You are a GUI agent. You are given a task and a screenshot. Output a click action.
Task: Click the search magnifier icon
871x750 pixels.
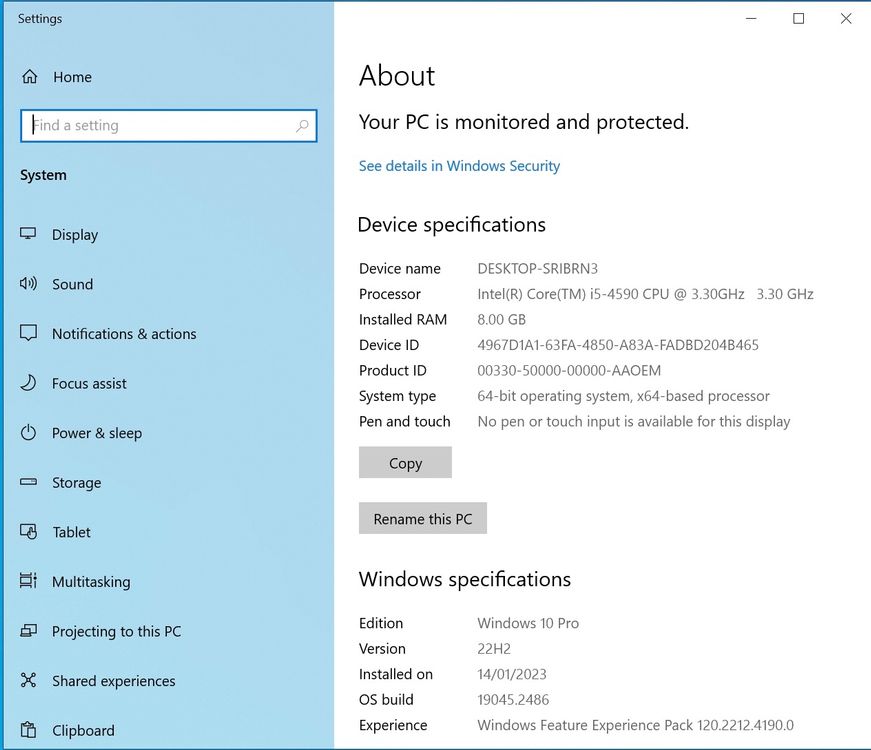pos(302,126)
